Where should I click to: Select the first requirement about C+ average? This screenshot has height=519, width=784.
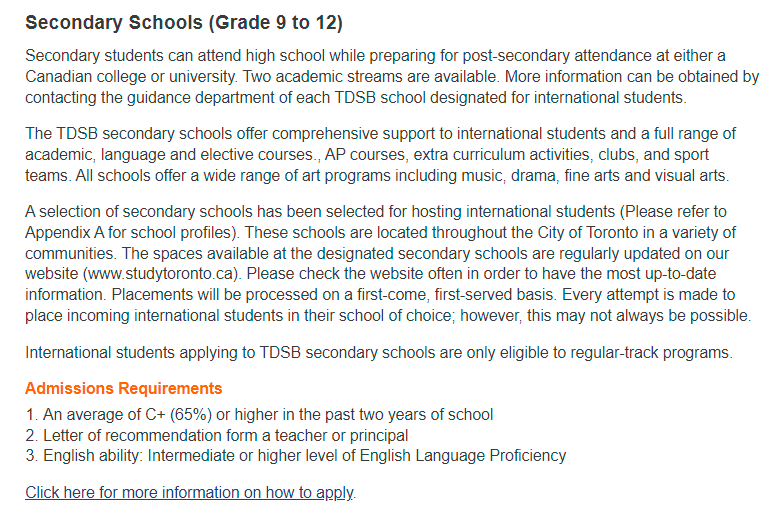point(259,414)
